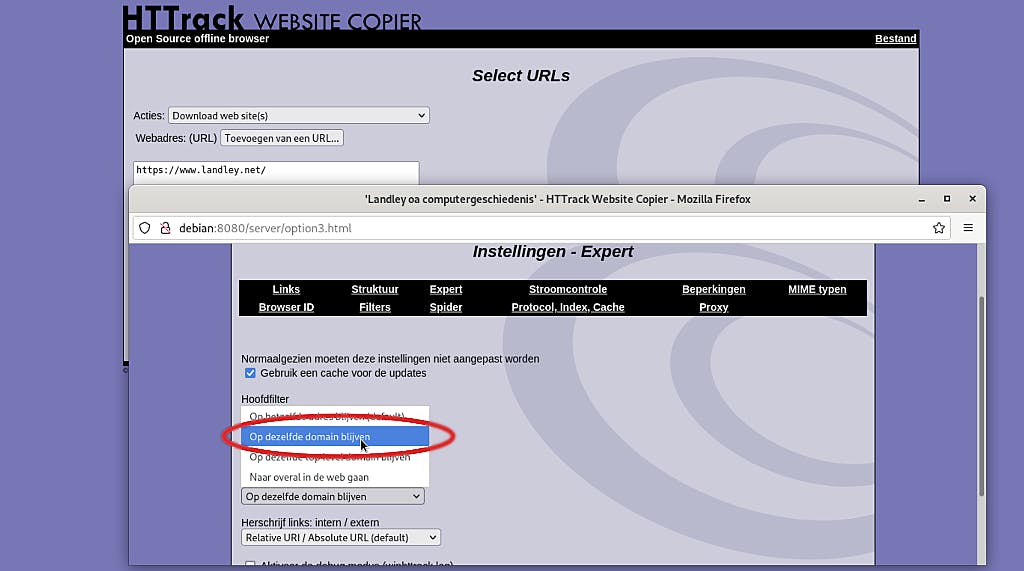Open the Acties 'Download web site(s)' dropdown
1024x571 pixels.
[298, 116]
